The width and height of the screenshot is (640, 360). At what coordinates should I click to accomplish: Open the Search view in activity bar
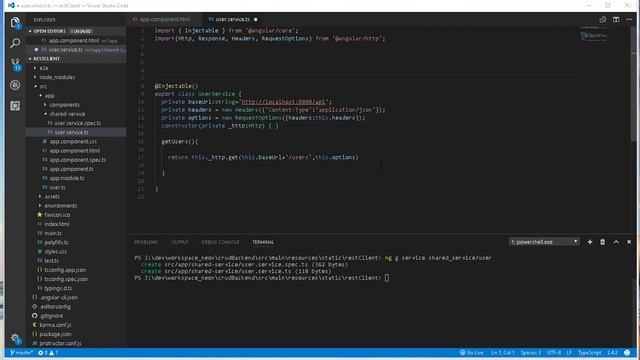(x=15, y=43)
